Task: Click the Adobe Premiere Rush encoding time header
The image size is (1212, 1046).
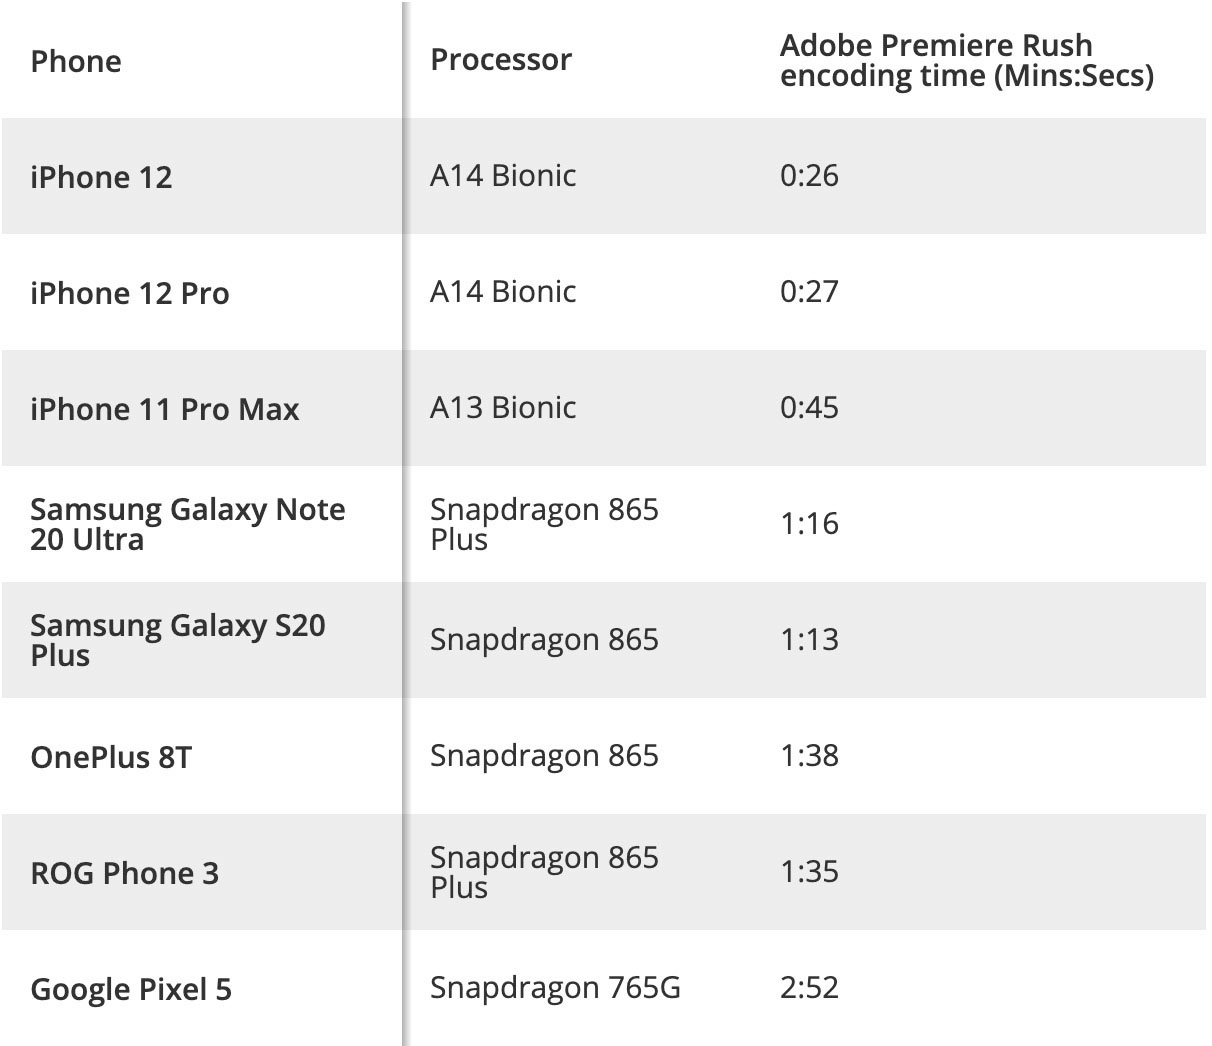Action: click(966, 60)
